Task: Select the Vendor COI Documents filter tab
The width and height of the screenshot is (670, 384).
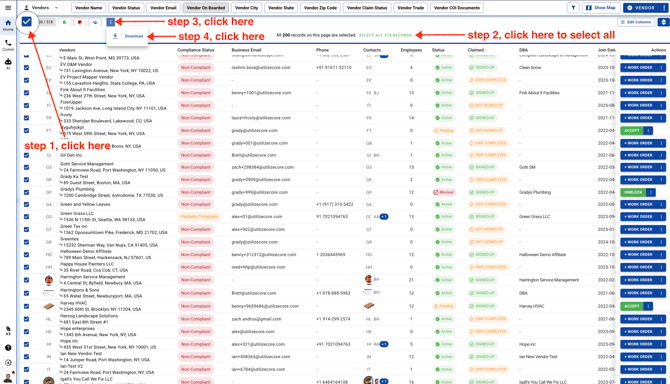Action: [x=457, y=8]
